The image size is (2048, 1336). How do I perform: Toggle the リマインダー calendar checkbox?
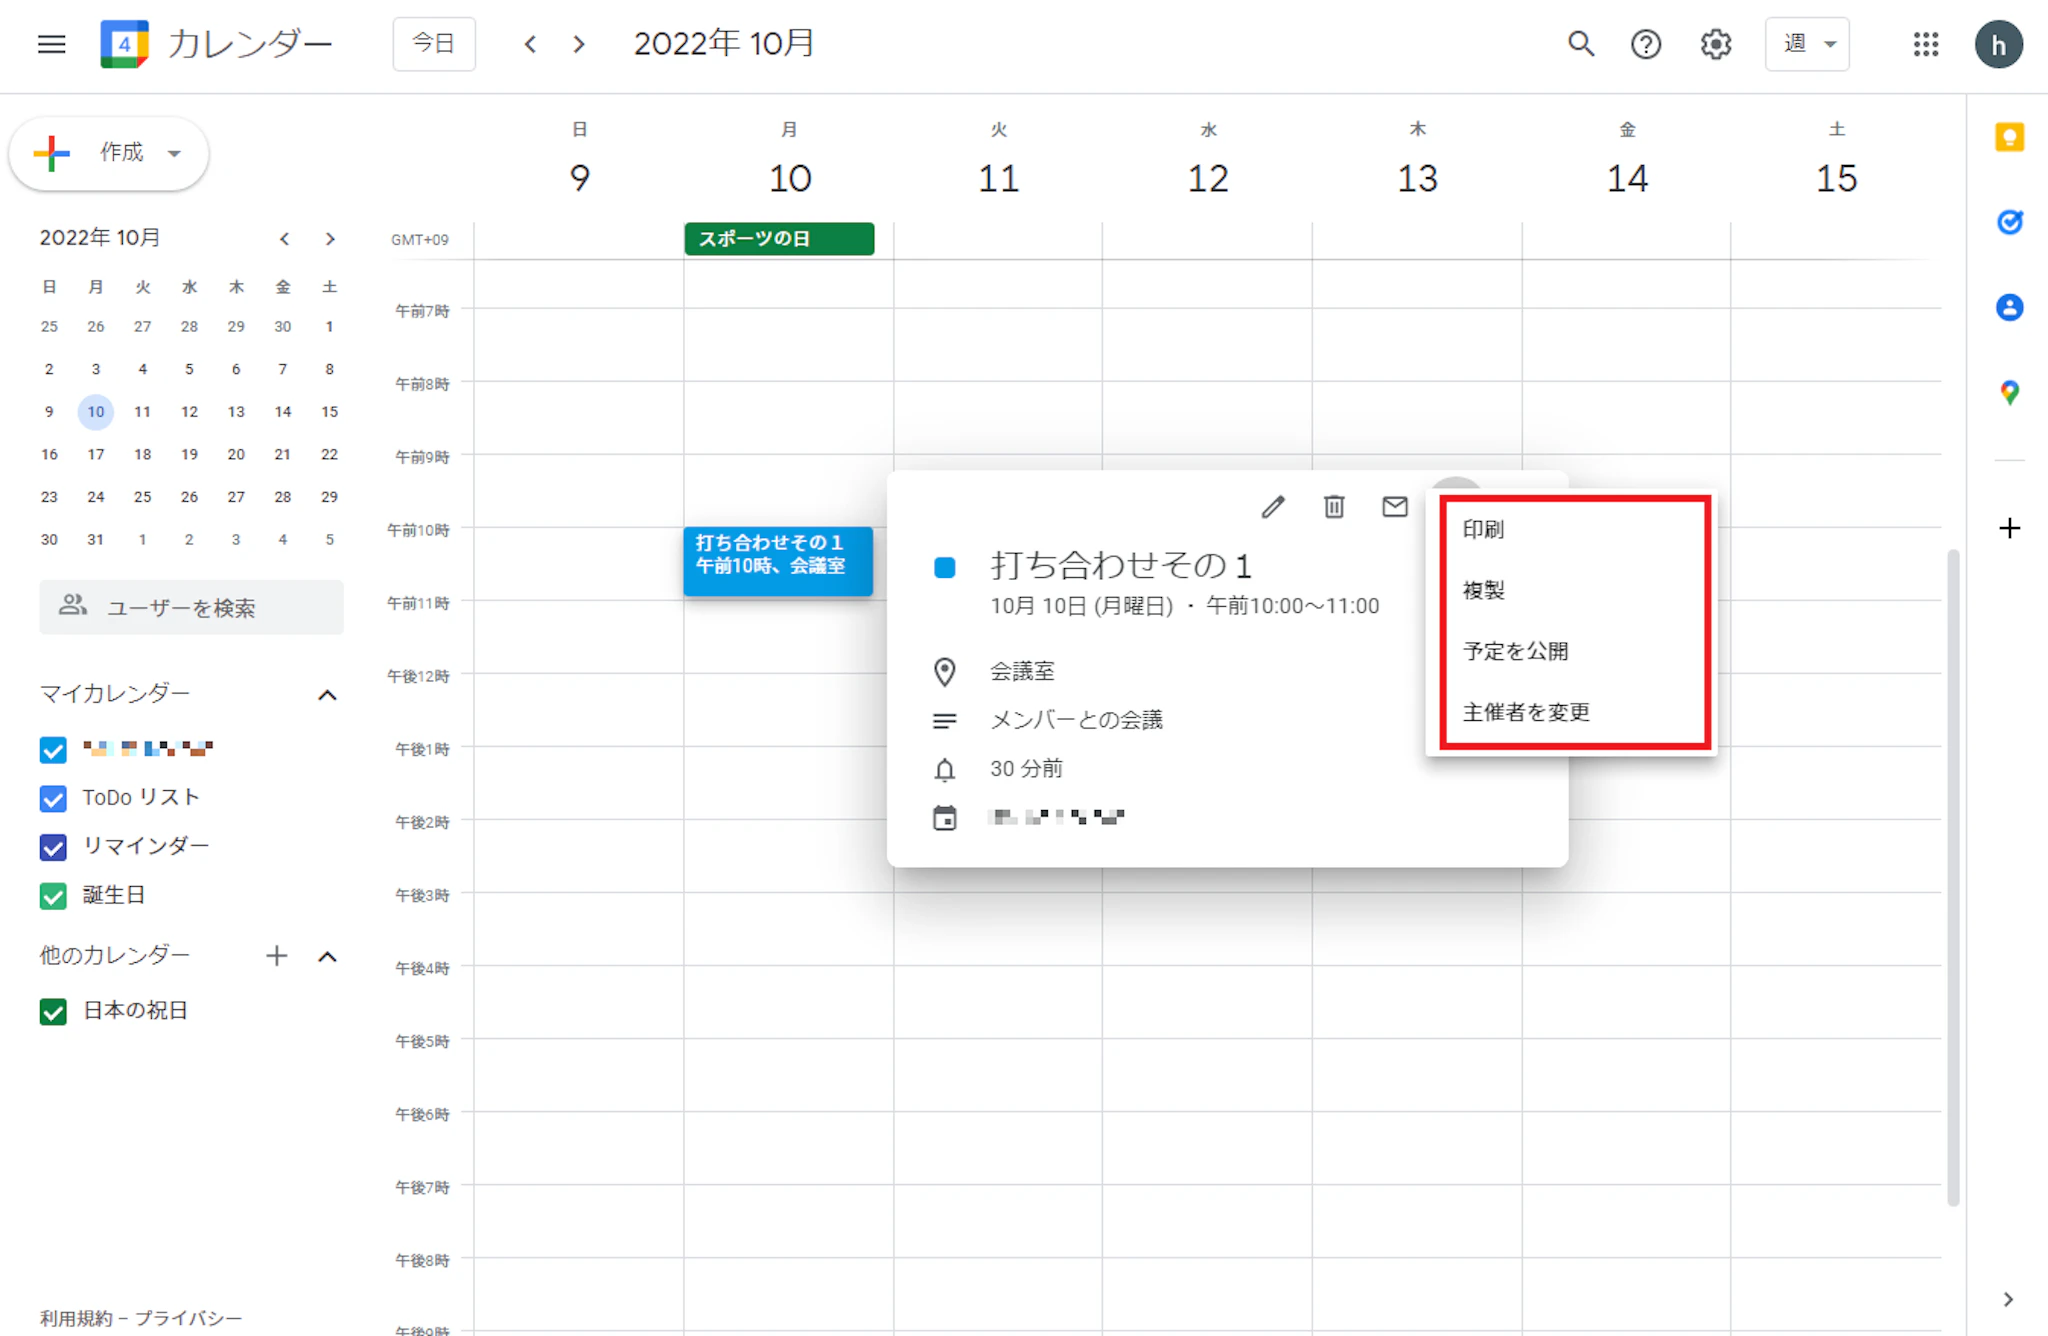click(53, 847)
